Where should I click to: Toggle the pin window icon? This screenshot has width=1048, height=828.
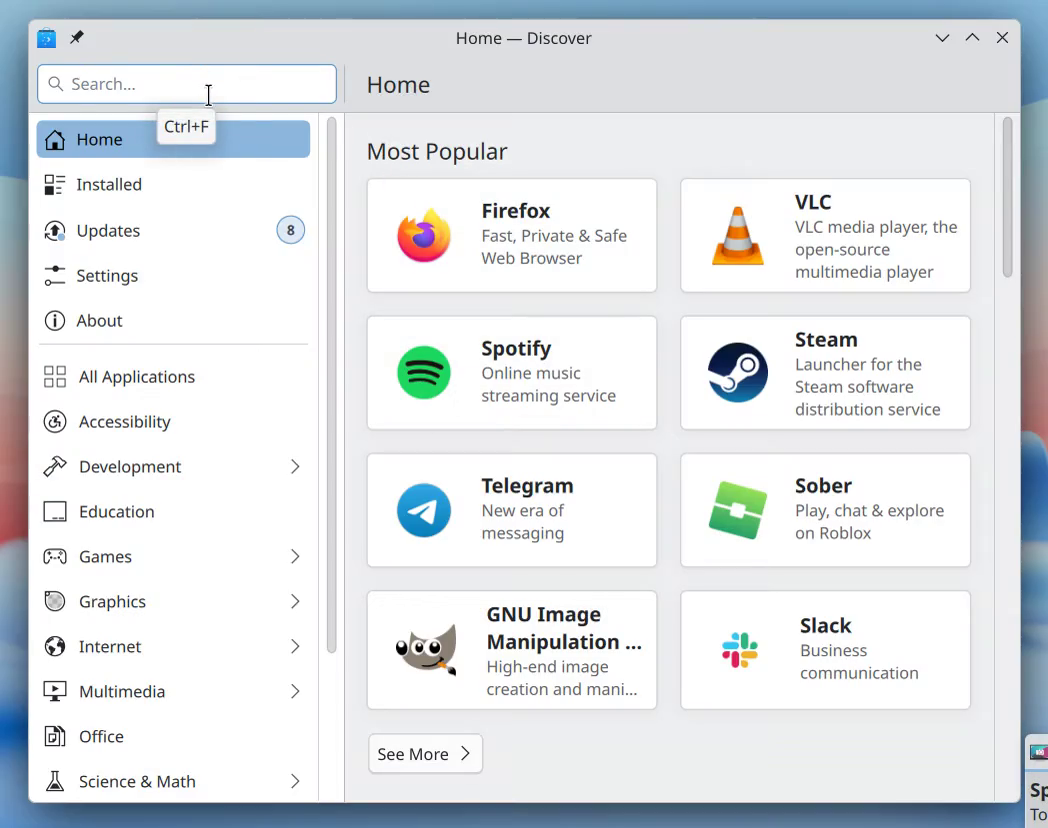click(77, 37)
